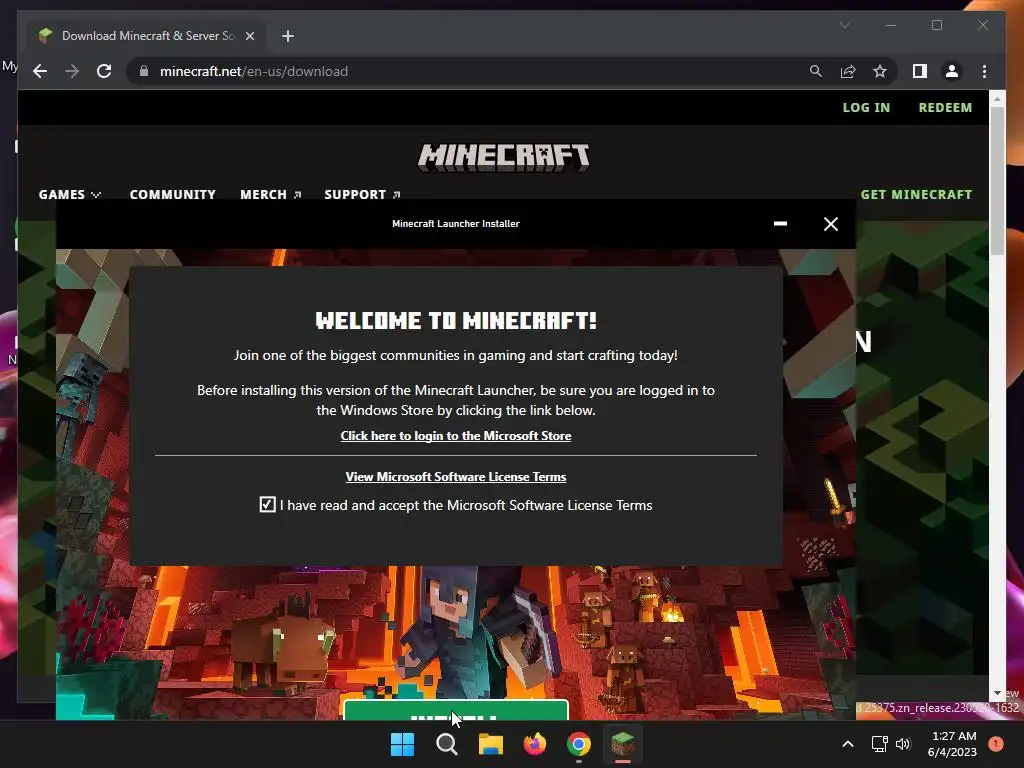Show hidden system tray icons
Screen dimensions: 1024x768
point(848,744)
